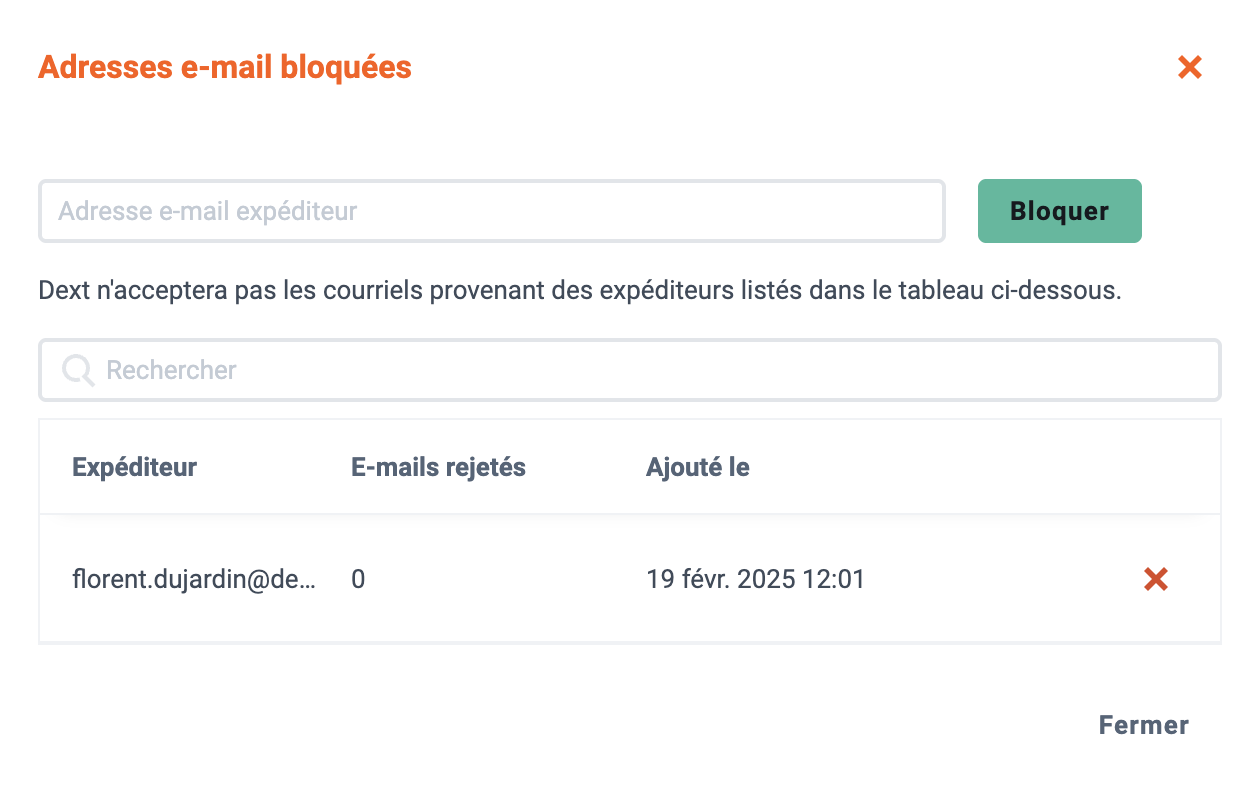Dismiss the dialog using Fermer
Screen dimensions: 1260x796
point(1144,725)
